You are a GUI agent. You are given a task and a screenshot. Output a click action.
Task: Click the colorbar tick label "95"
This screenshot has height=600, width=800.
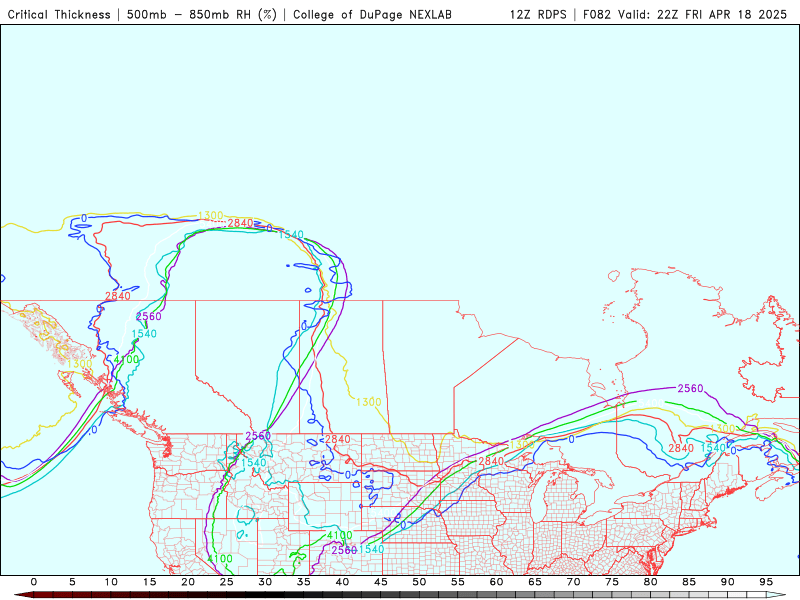tap(766, 582)
